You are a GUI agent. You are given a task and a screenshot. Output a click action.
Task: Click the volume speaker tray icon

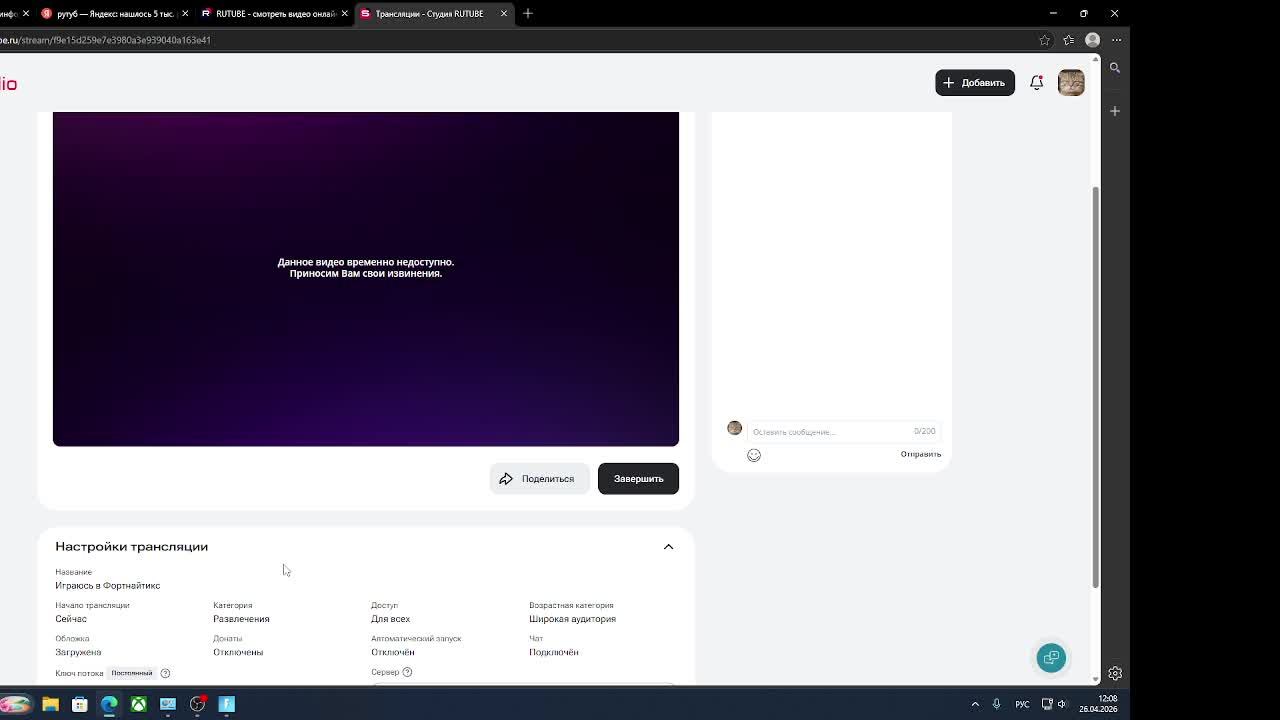tap(1062, 704)
